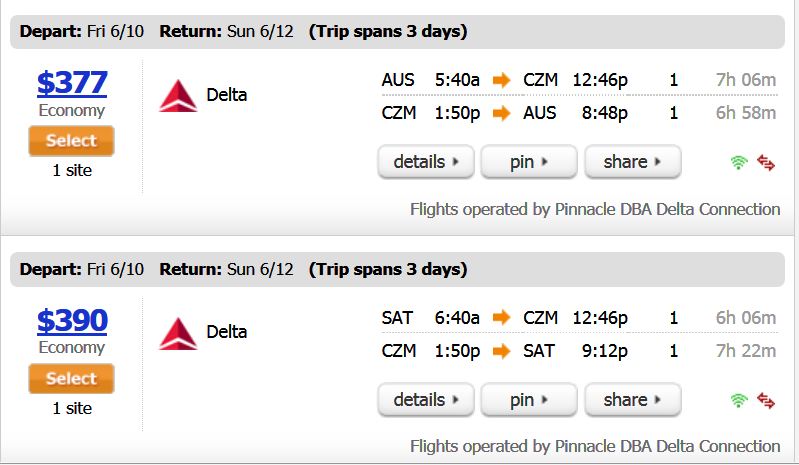
Task: Click orange arrow between CZM 1:50p and SAT
Action: click(501, 351)
